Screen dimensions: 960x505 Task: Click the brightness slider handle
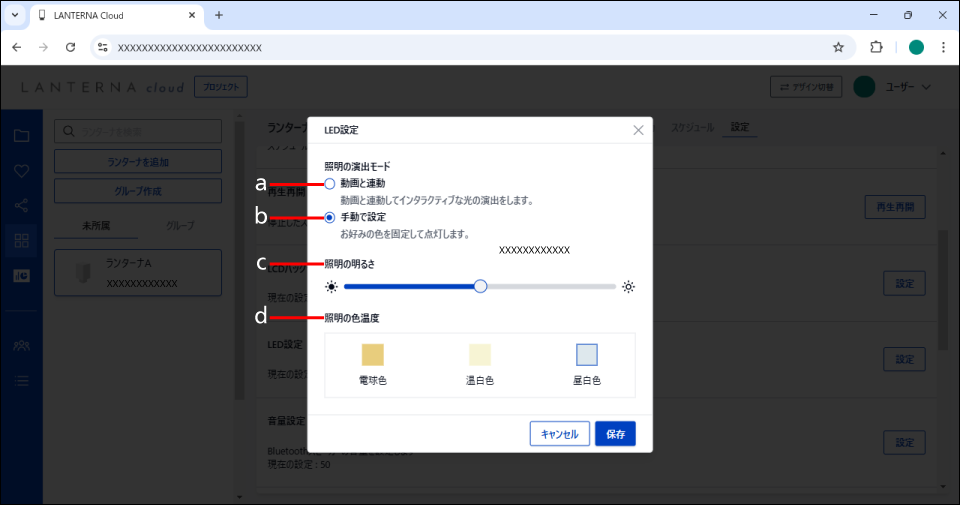(x=480, y=286)
